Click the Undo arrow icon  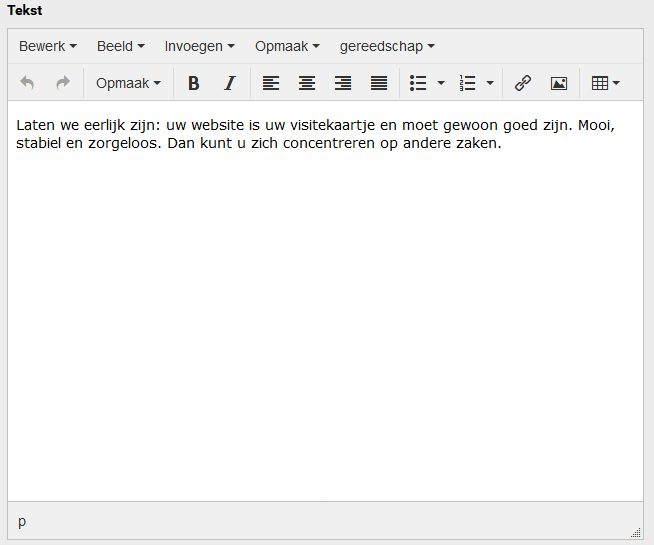coord(27,83)
